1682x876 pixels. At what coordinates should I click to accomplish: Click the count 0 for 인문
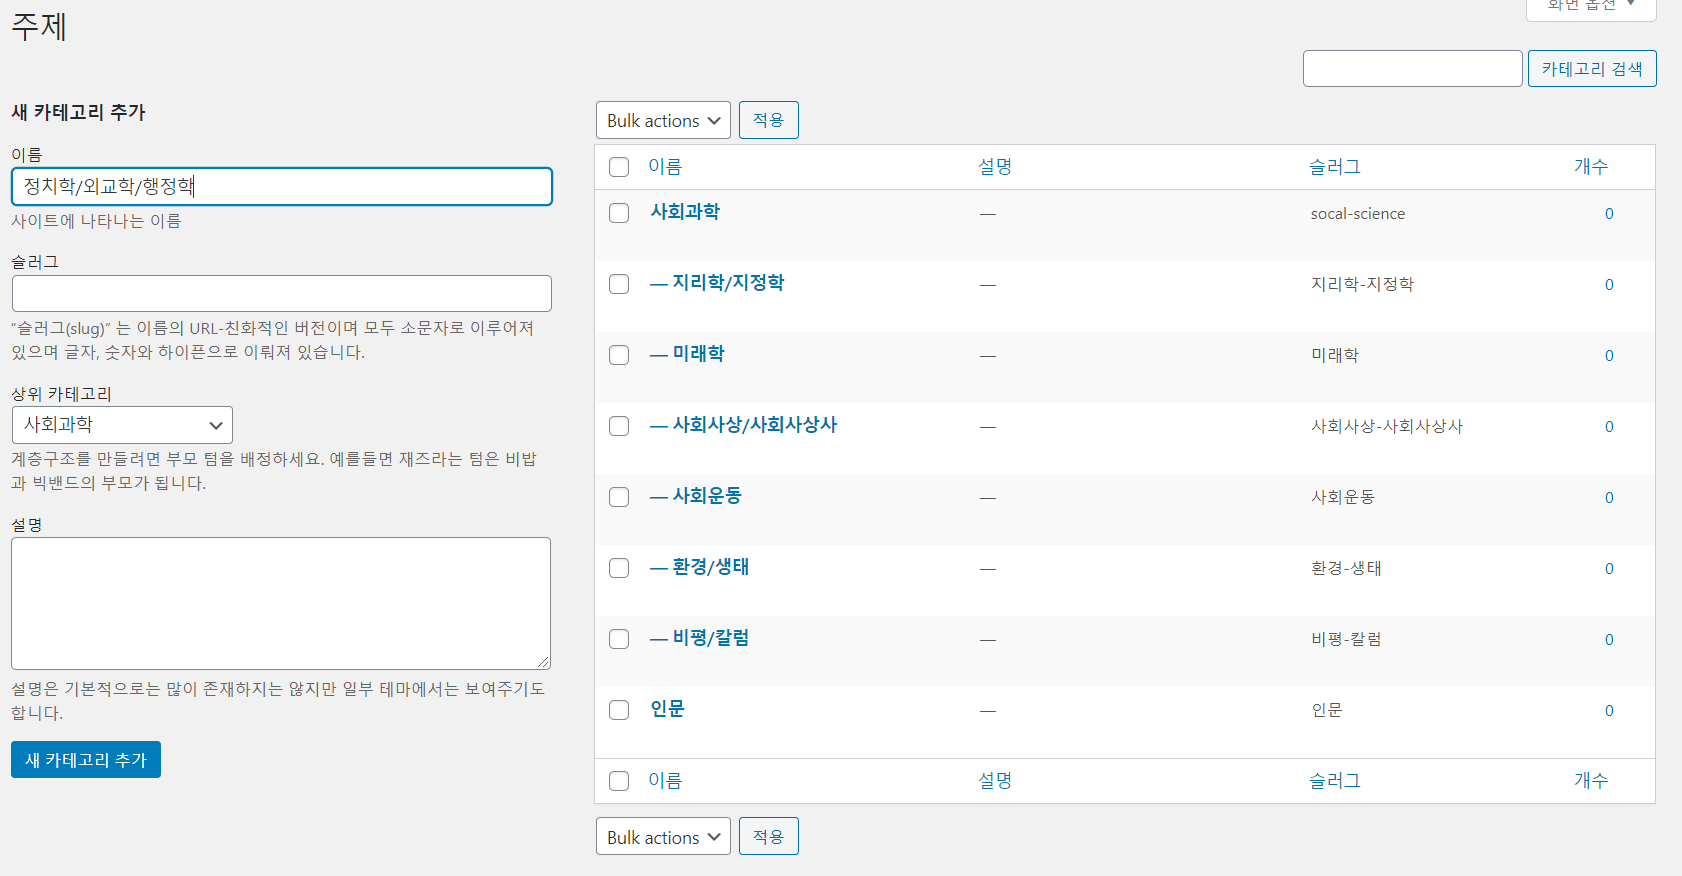click(1609, 710)
